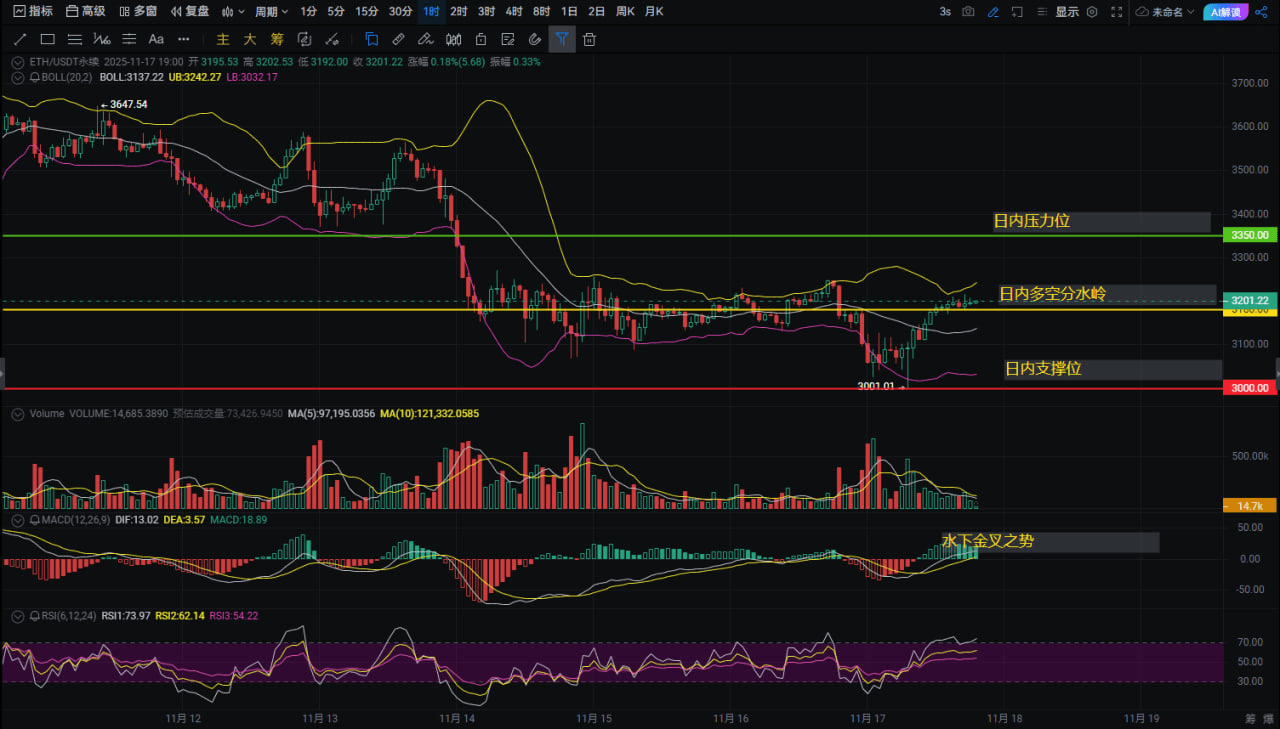Viewport: 1280px width, 729px height.
Task: Switch to the 15分 timeframe
Action: coord(367,12)
